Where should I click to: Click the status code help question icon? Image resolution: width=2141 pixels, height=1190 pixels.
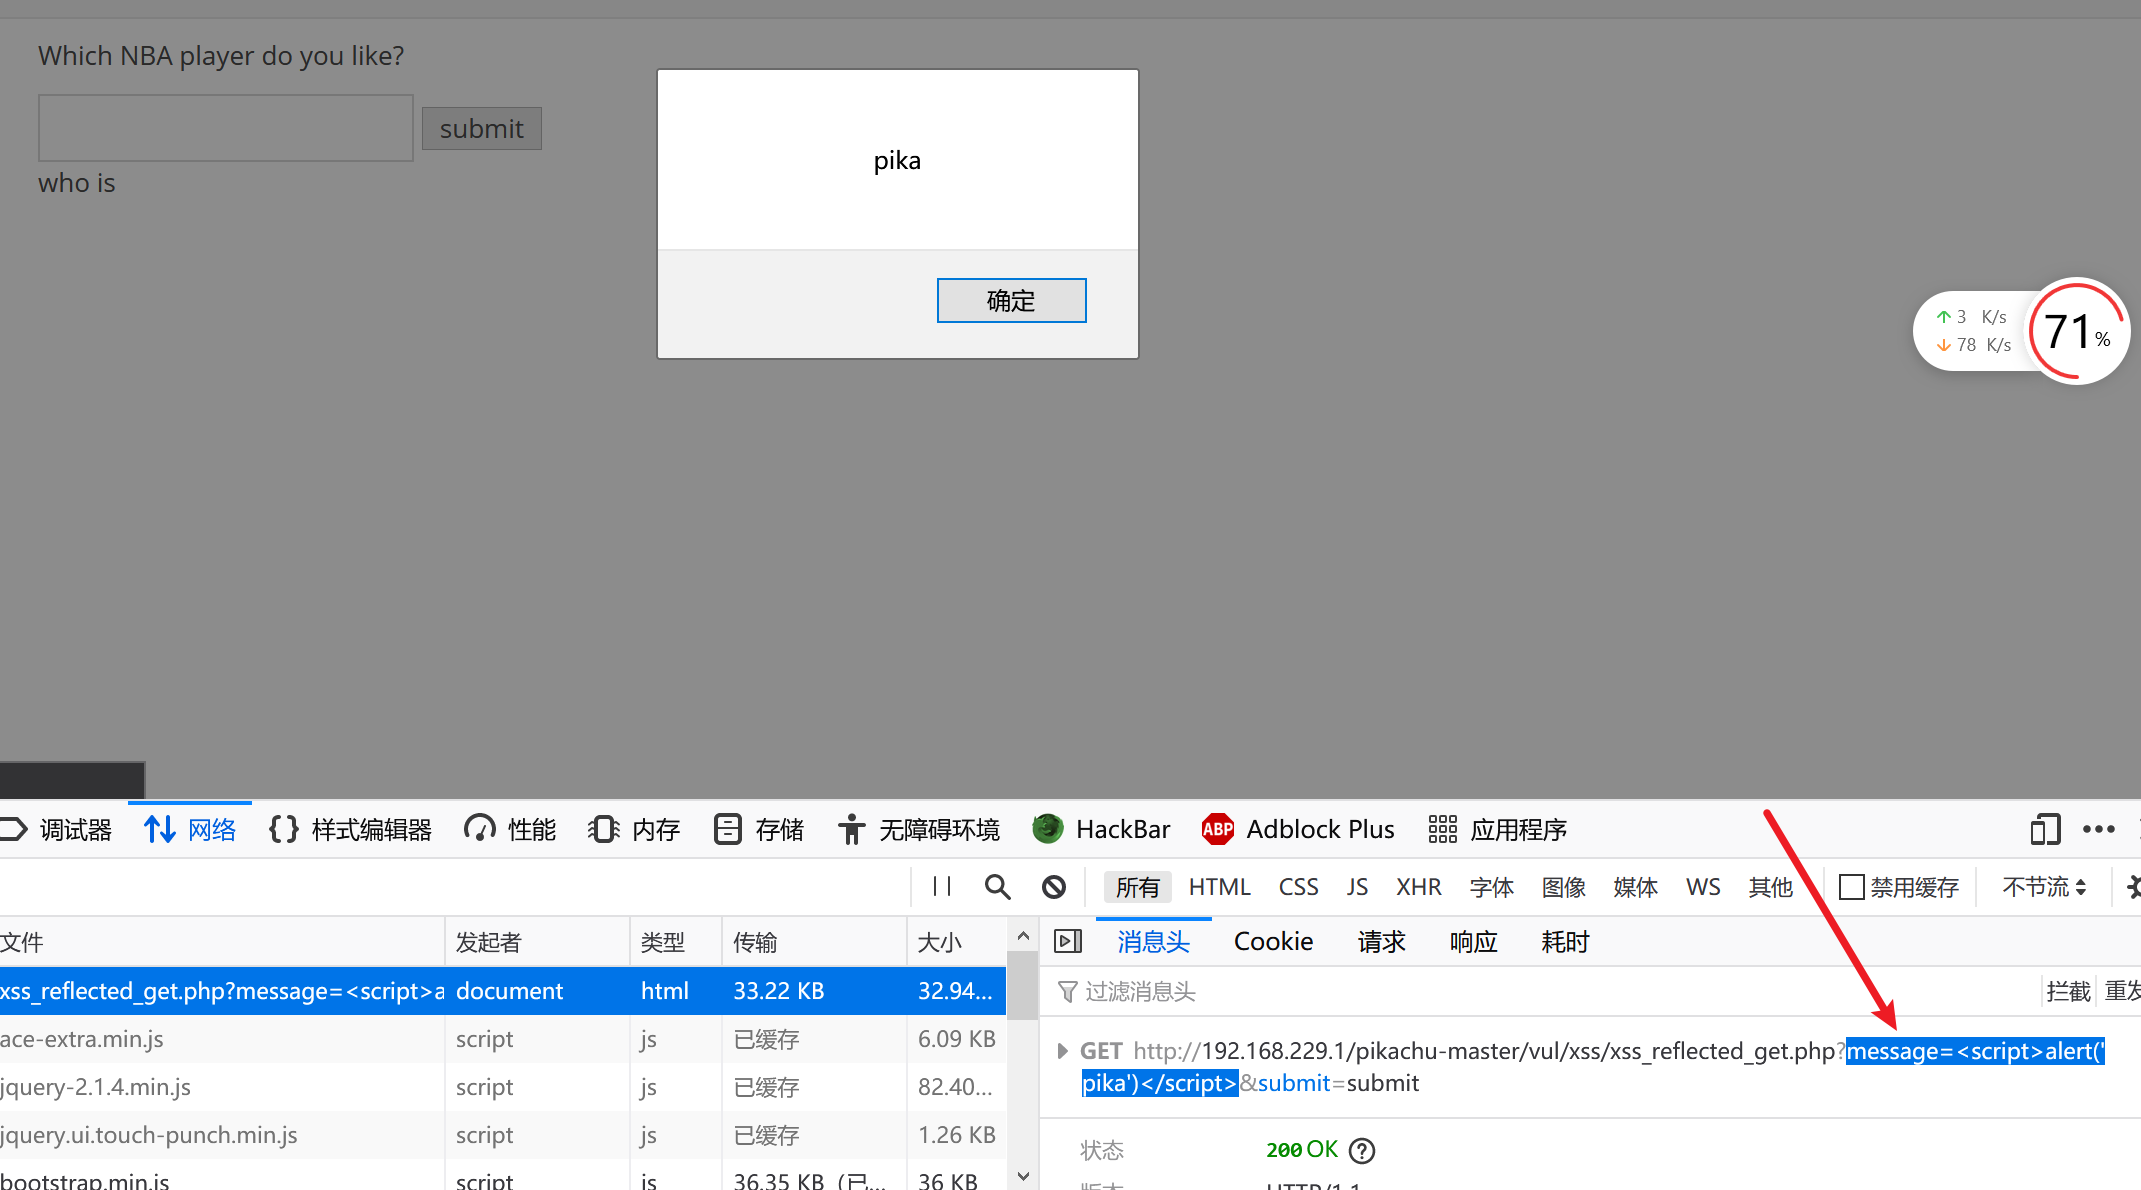click(x=1362, y=1151)
